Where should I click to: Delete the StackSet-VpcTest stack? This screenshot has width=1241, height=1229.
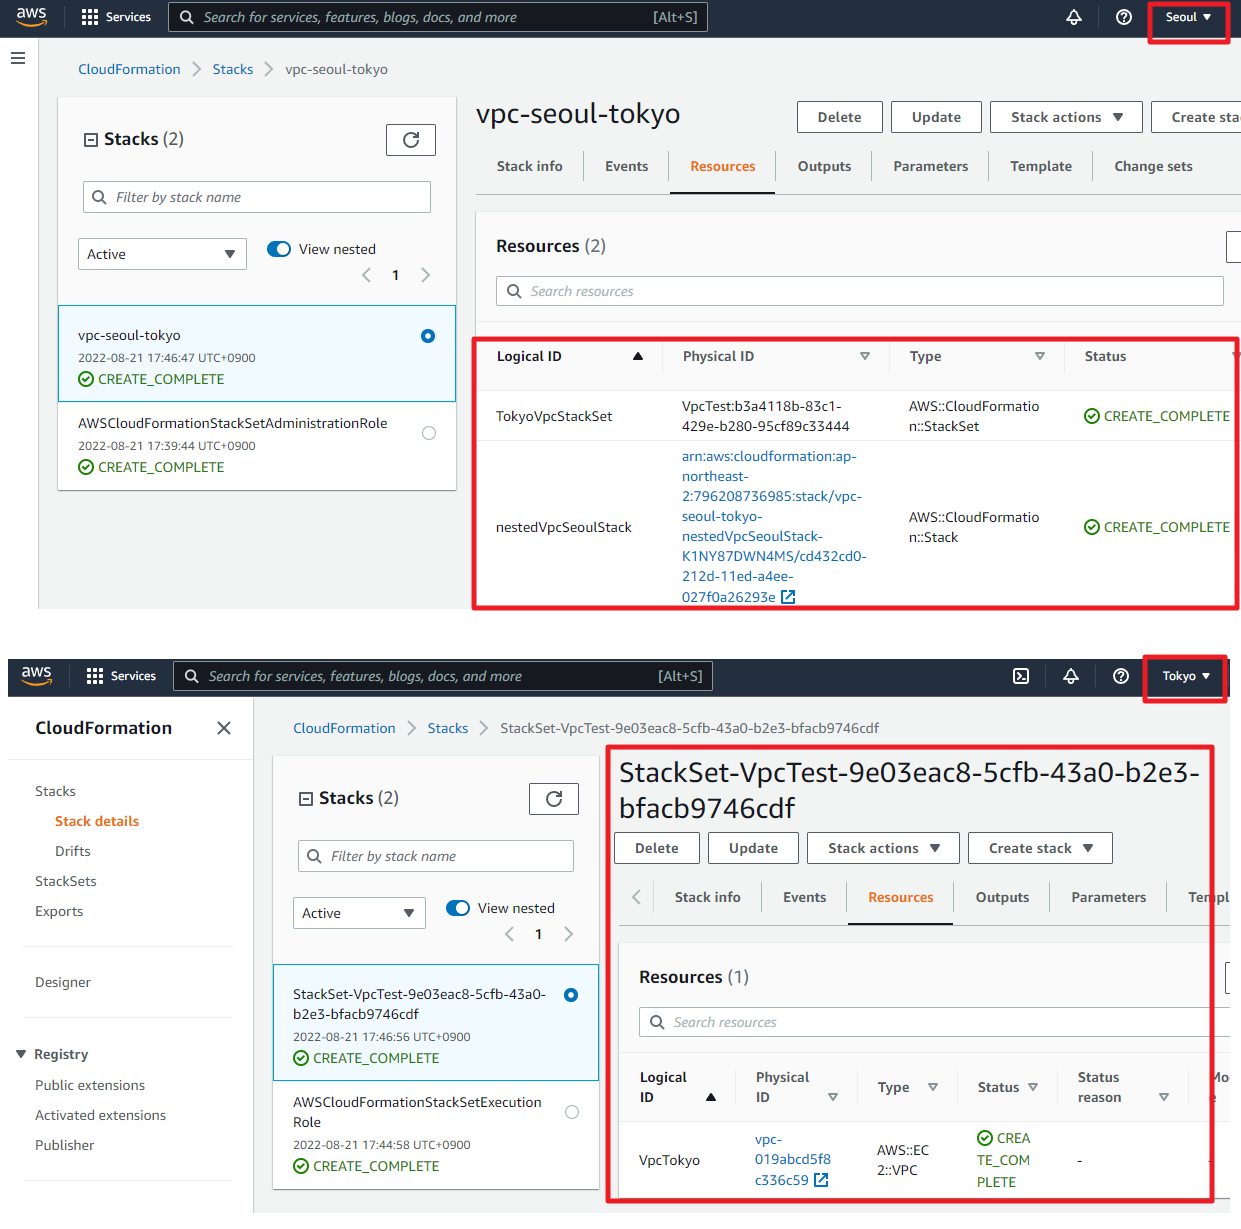click(656, 848)
